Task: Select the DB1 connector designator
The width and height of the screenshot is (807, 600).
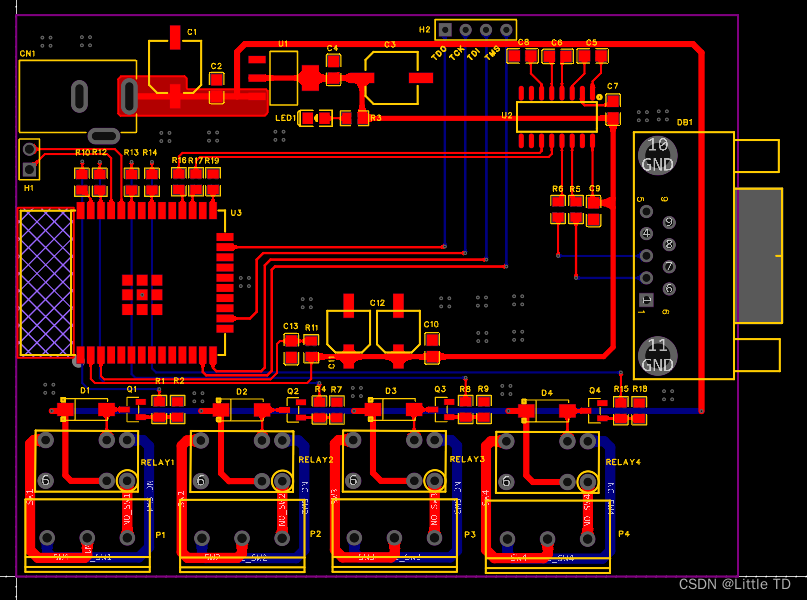Action: [x=685, y=122]
